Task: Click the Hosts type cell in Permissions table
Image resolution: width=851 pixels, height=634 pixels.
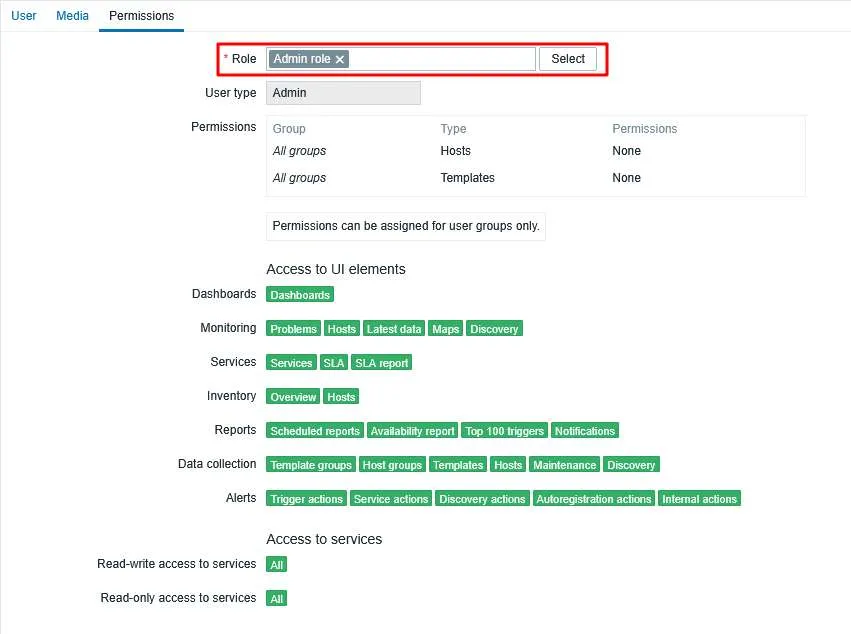Action: (x=455, y=151)
